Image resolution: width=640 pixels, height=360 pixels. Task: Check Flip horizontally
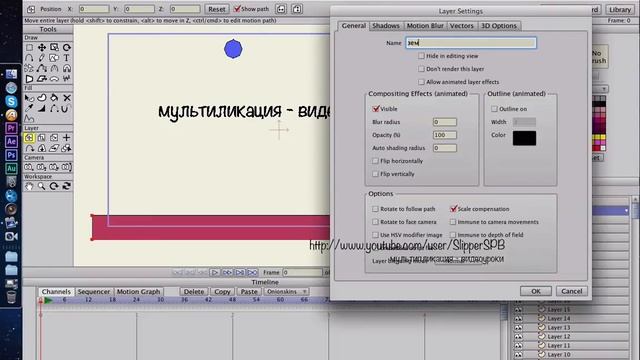[375, 161]
